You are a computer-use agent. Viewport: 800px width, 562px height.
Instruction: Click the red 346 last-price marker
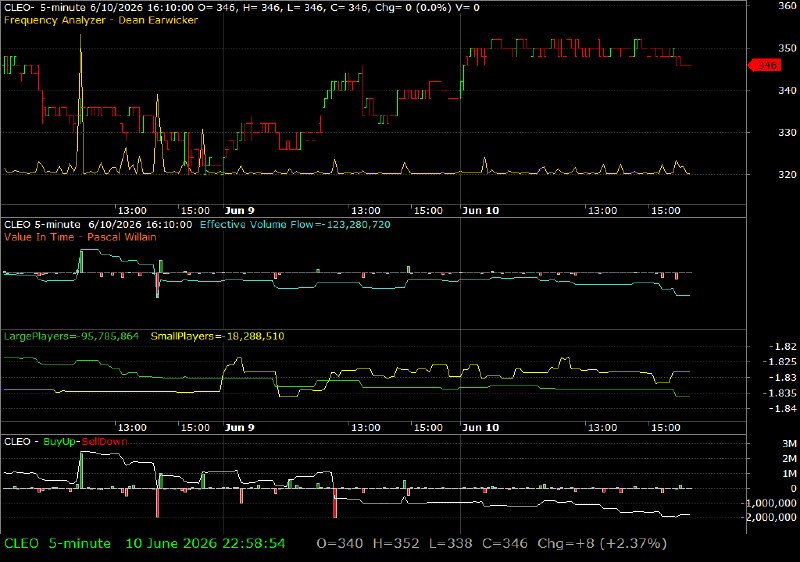764,65
